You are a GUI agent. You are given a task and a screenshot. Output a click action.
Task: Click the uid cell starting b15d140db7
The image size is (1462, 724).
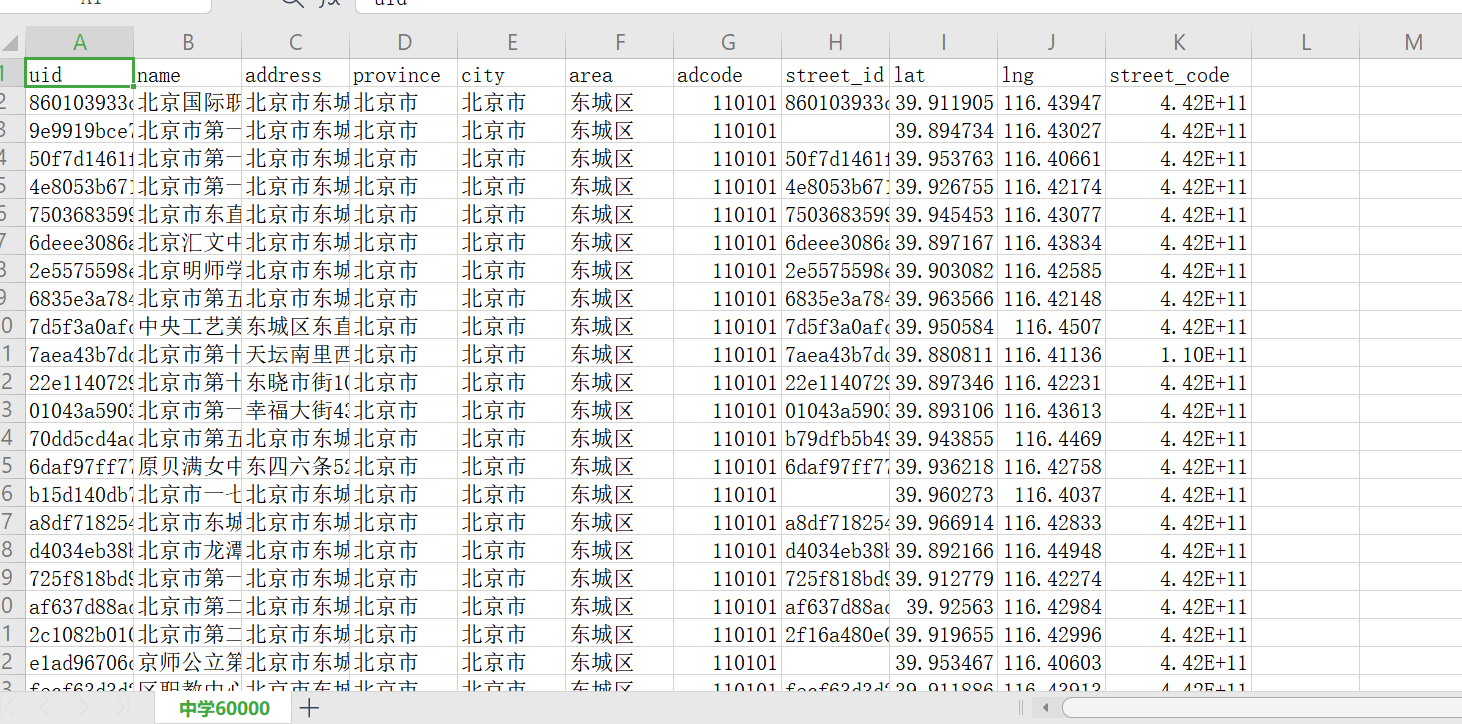80,495
